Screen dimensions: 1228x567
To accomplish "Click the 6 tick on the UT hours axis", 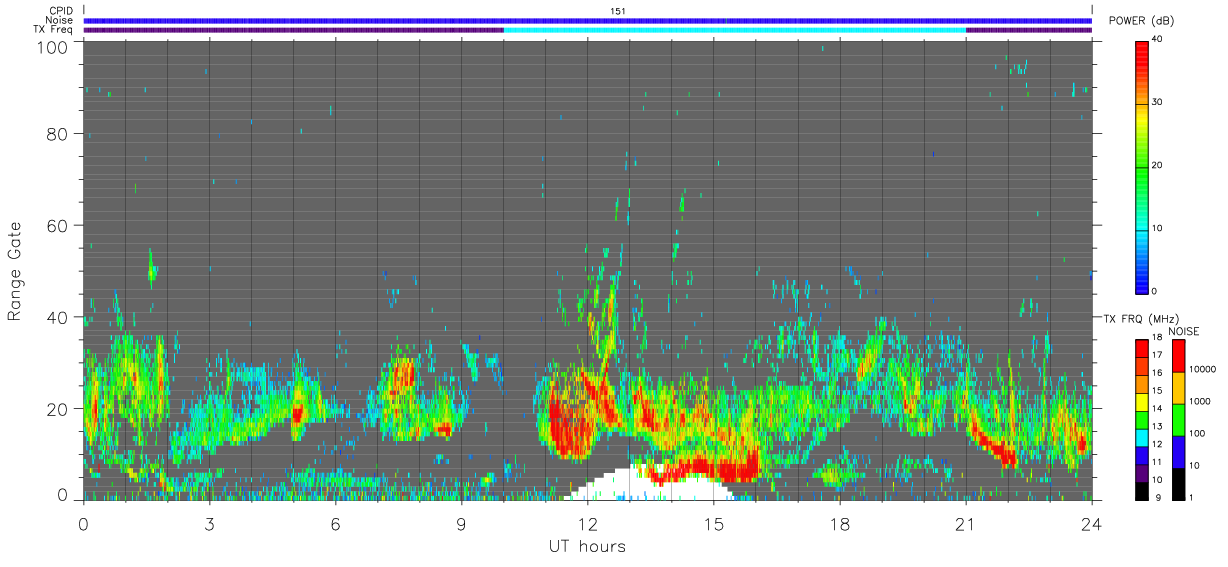I will click(x=335, y=524).
